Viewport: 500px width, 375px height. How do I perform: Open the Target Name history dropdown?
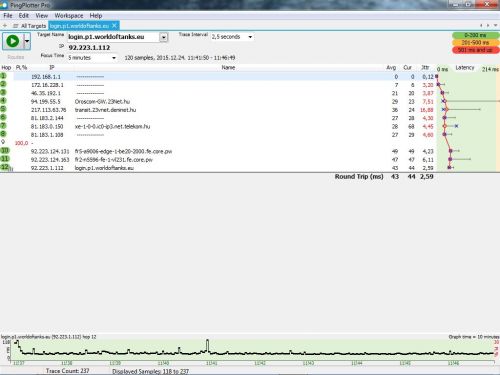163,37
